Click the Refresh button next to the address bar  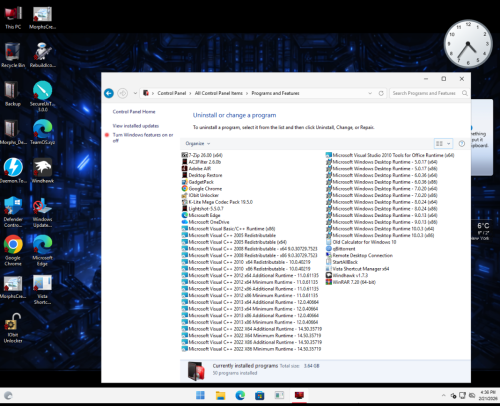tap(381, 93)
